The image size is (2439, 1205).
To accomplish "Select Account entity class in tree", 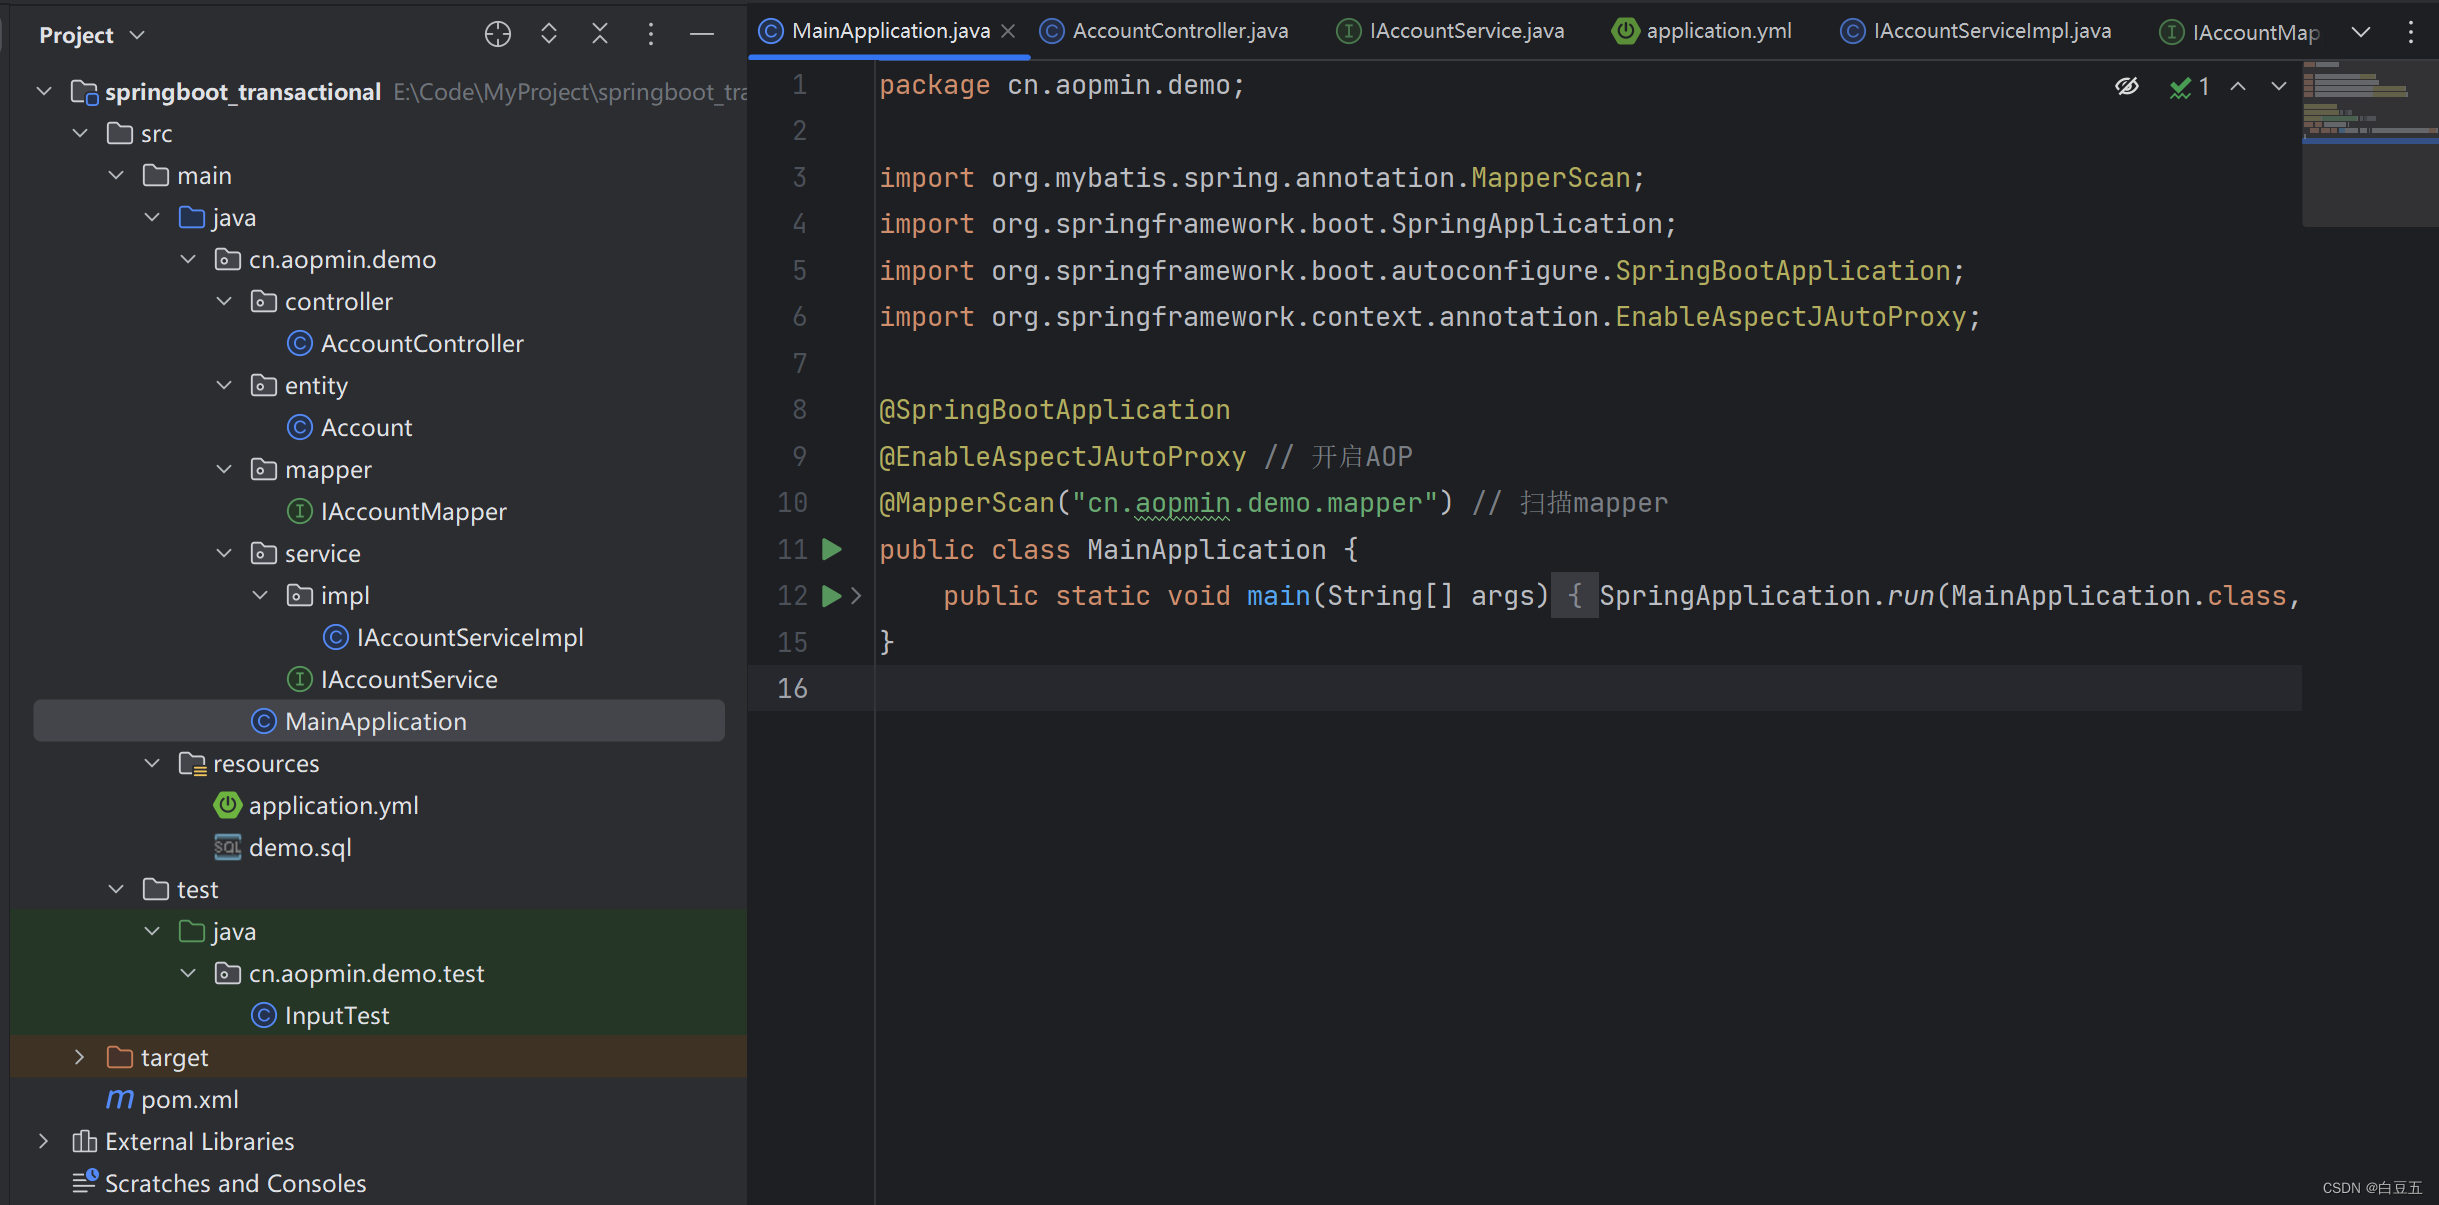I will click(x=349, y=427).
